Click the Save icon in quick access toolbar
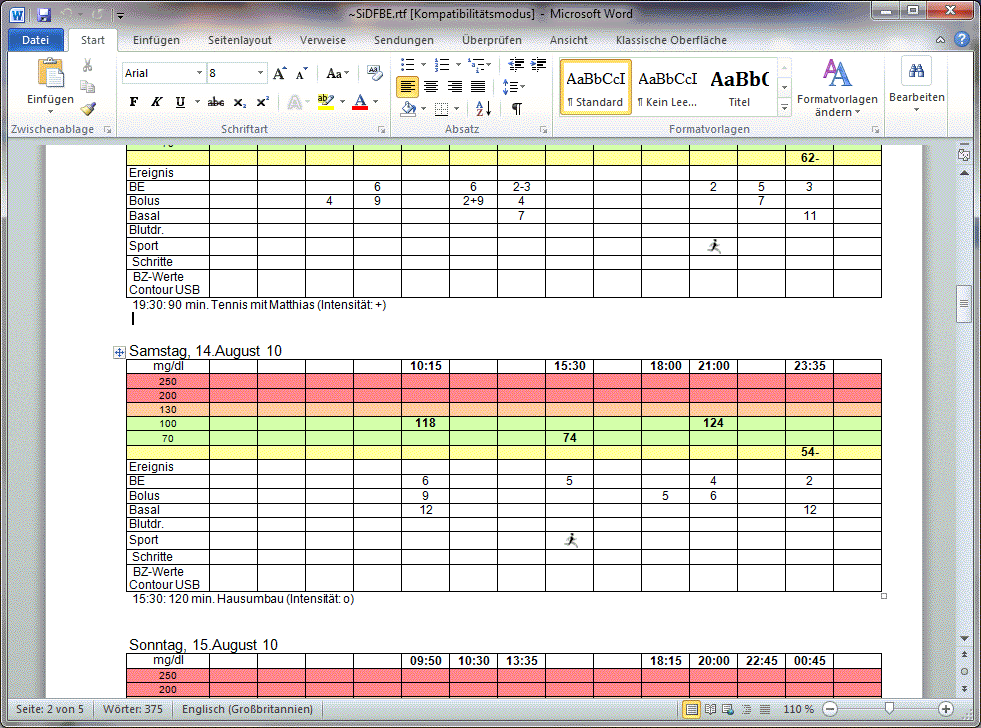This screenshot has width=981, height=728. [44, 15]
